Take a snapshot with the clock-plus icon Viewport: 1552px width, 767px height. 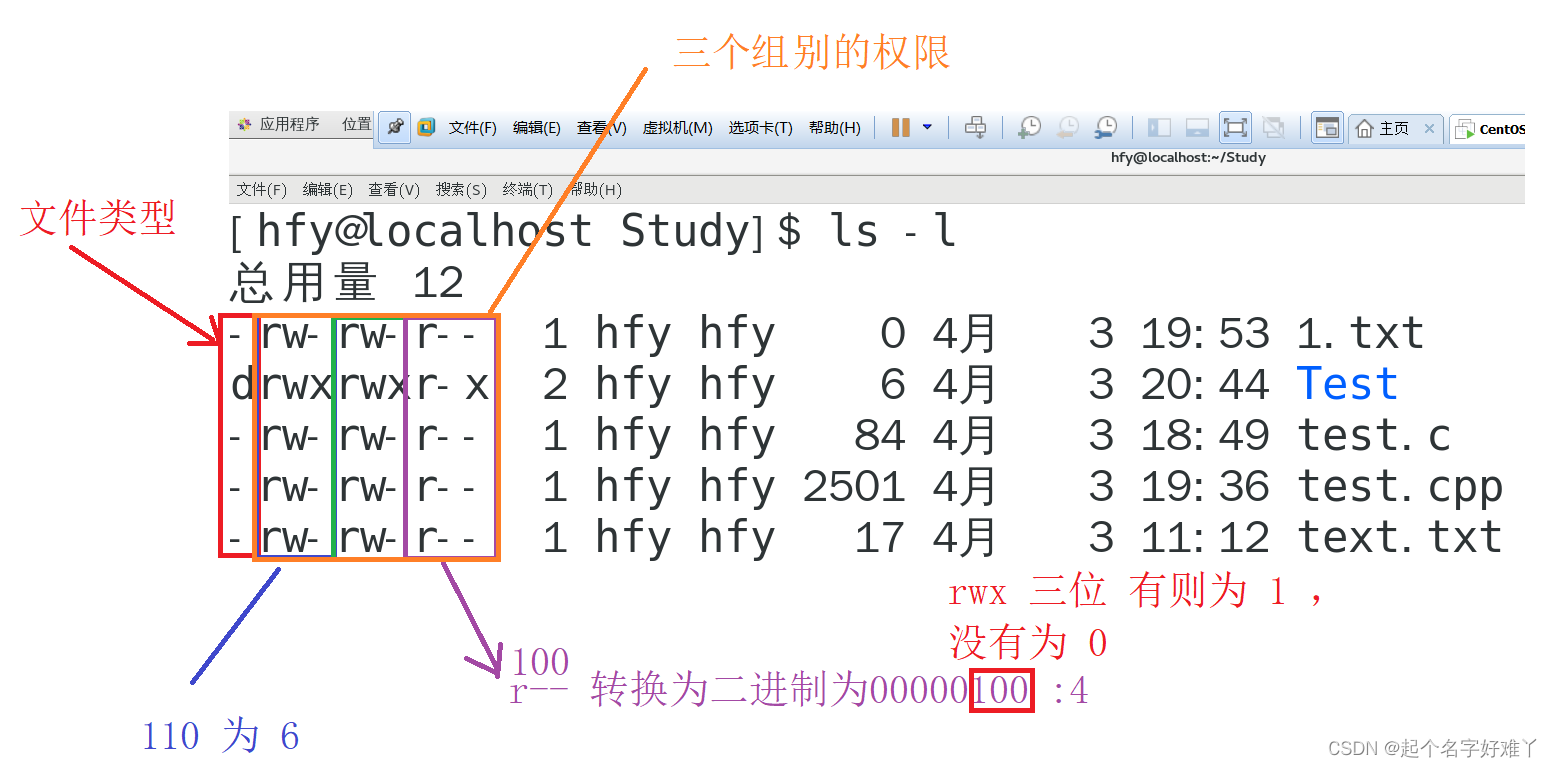point(1029,128)
